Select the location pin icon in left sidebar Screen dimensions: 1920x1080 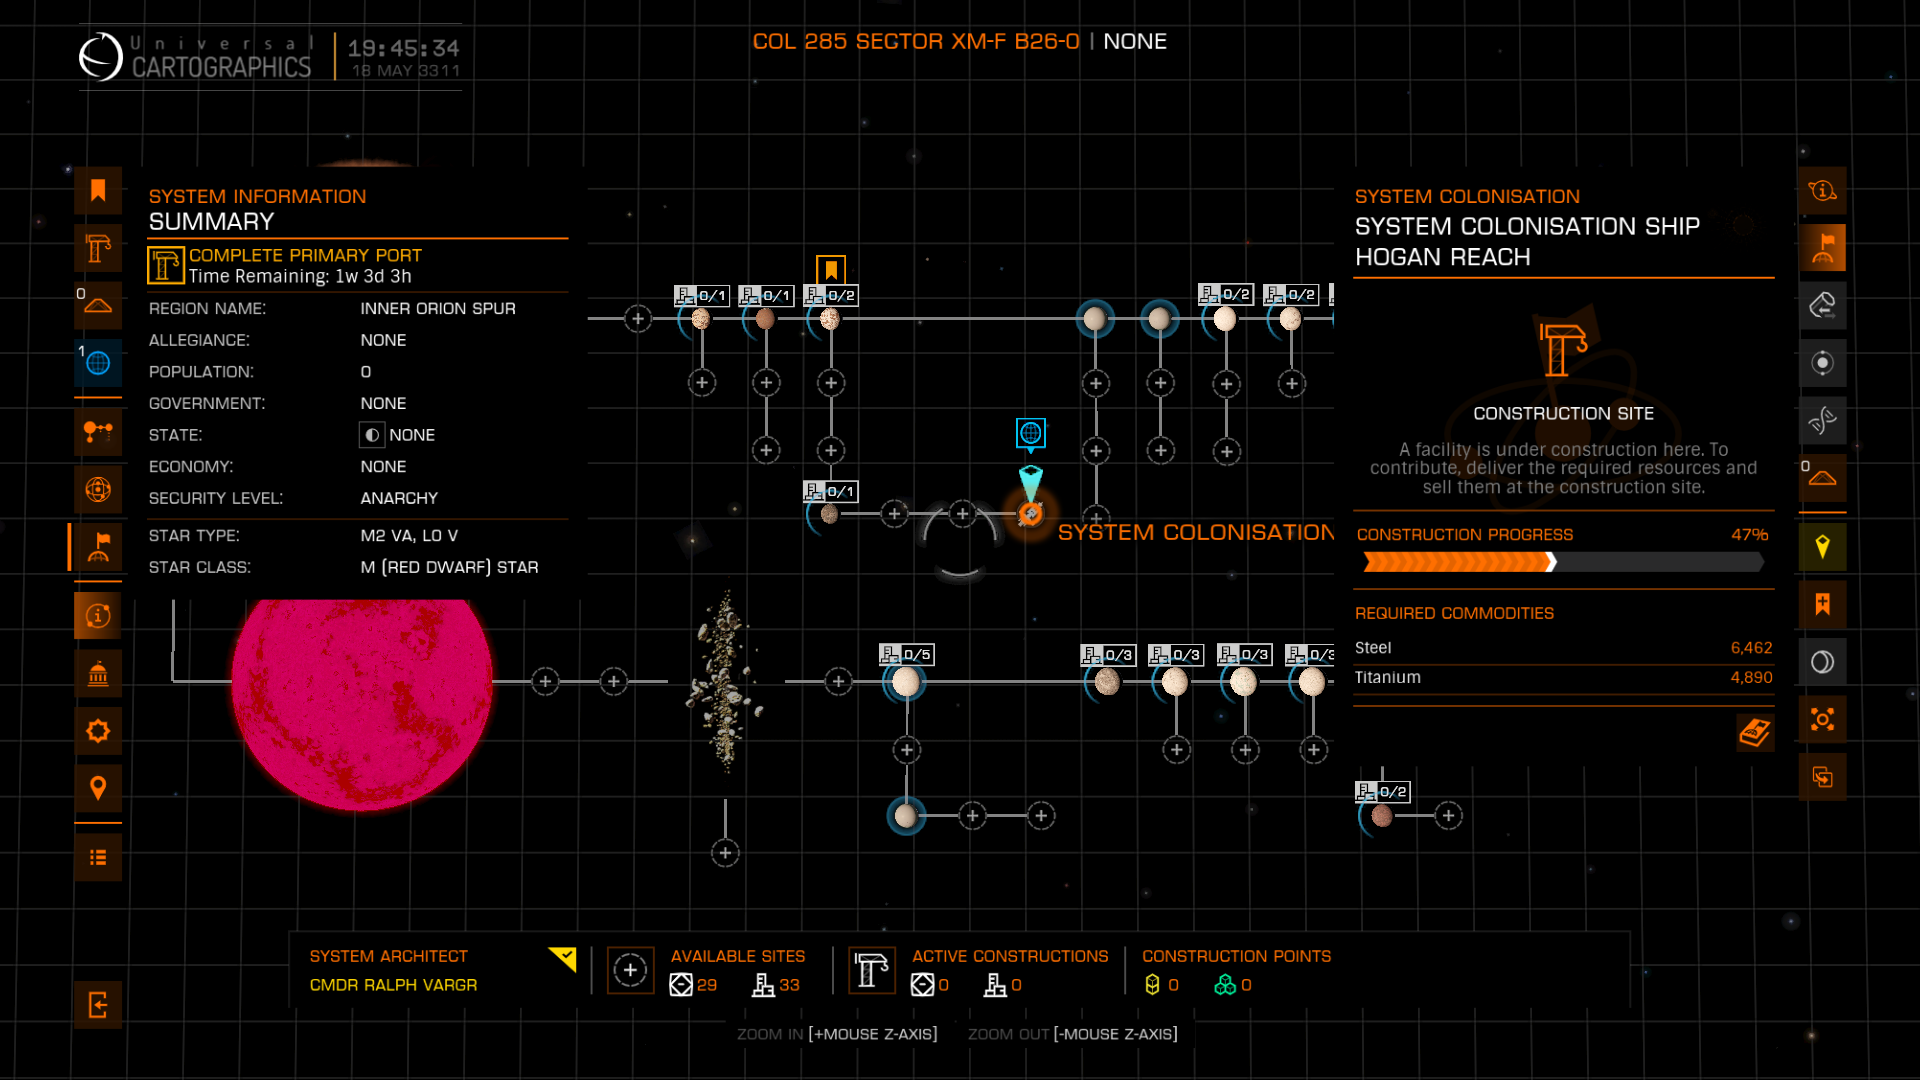[98, 788]
